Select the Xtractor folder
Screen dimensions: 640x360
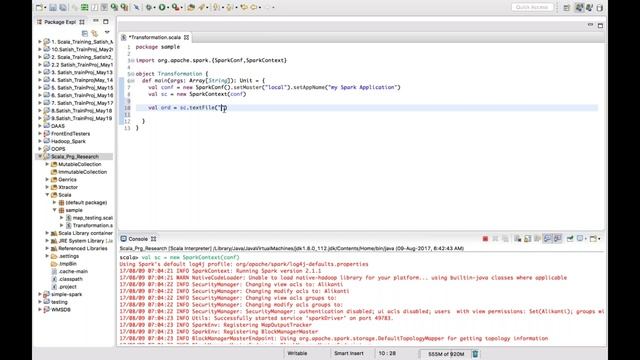click(x=64, y=187)
